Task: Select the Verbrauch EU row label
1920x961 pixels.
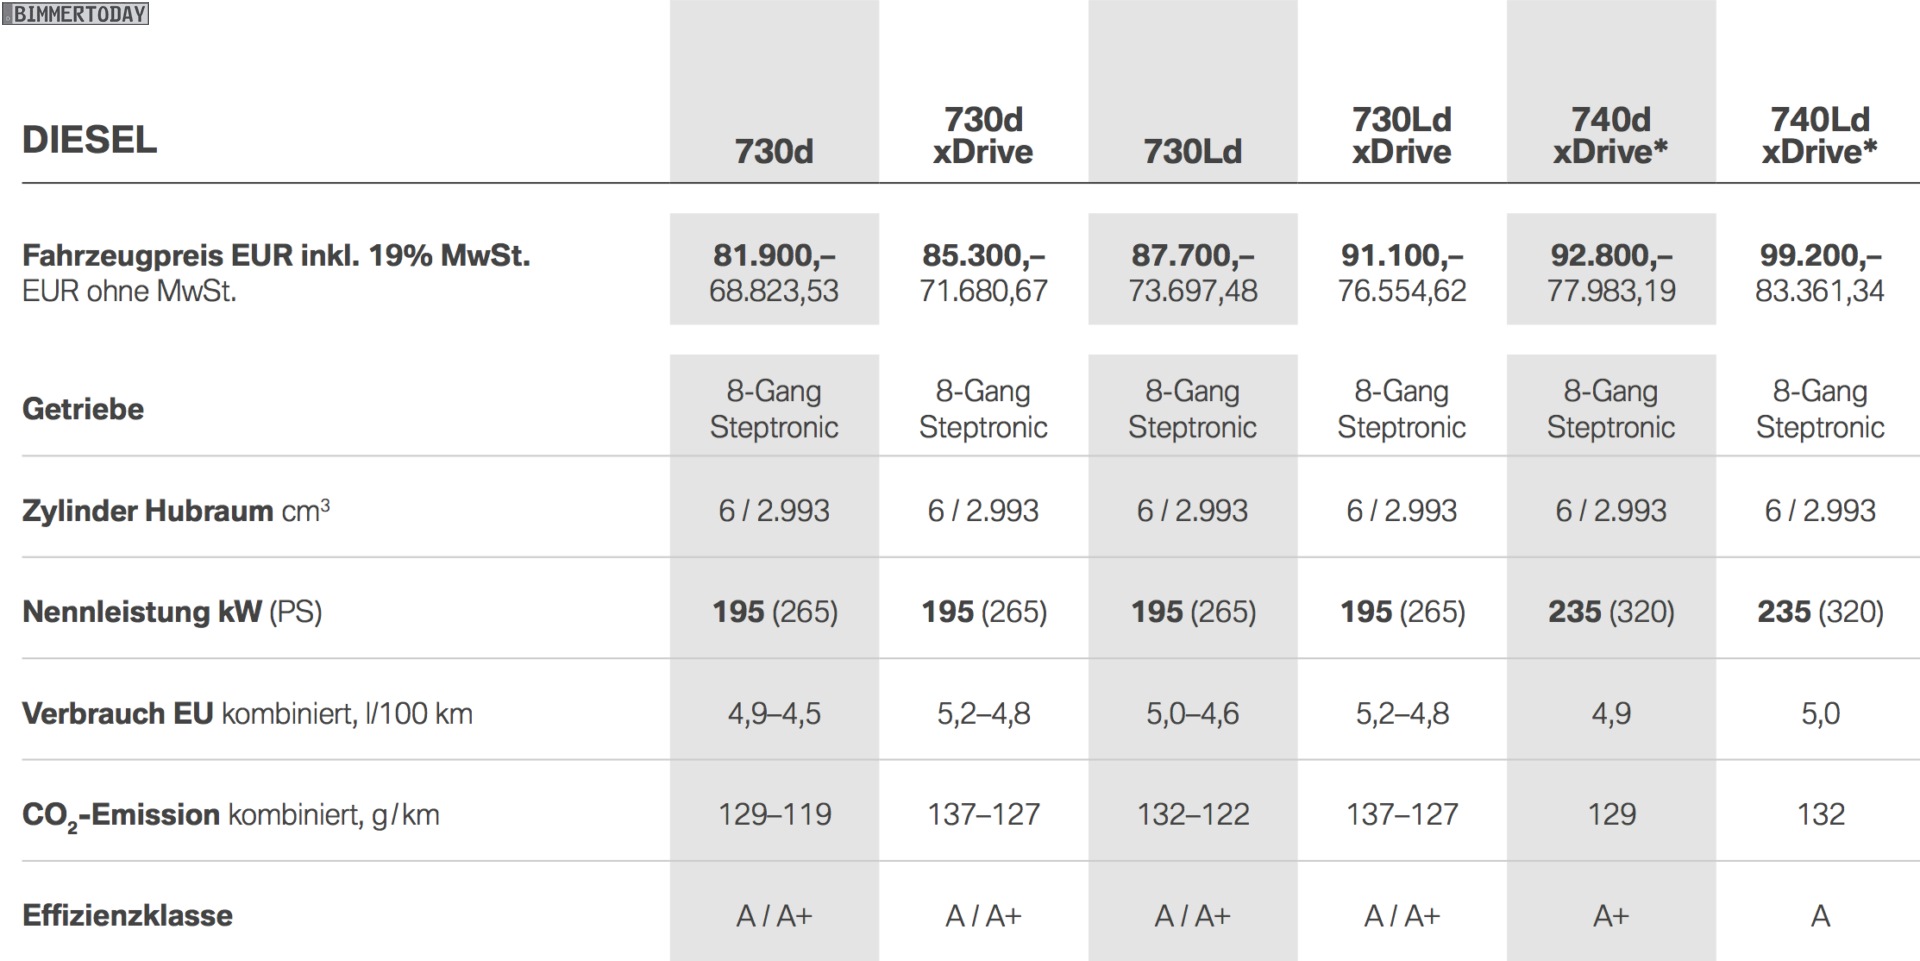Action: (247, 714)
